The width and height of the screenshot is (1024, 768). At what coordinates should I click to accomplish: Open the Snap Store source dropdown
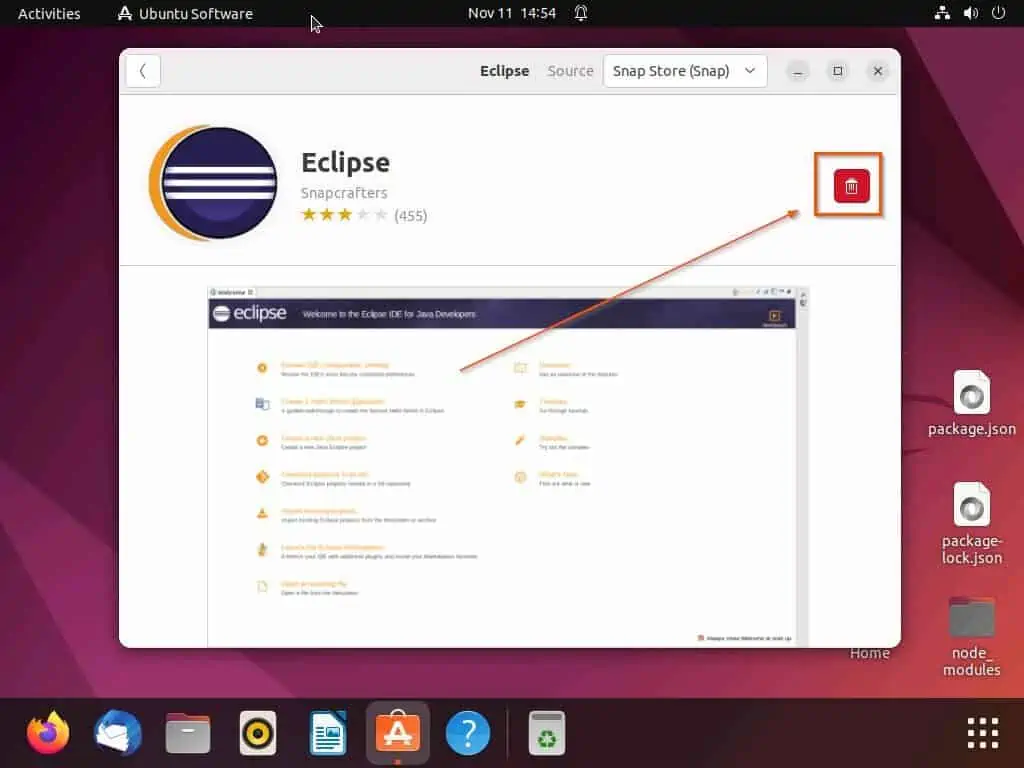pos(685,71)
